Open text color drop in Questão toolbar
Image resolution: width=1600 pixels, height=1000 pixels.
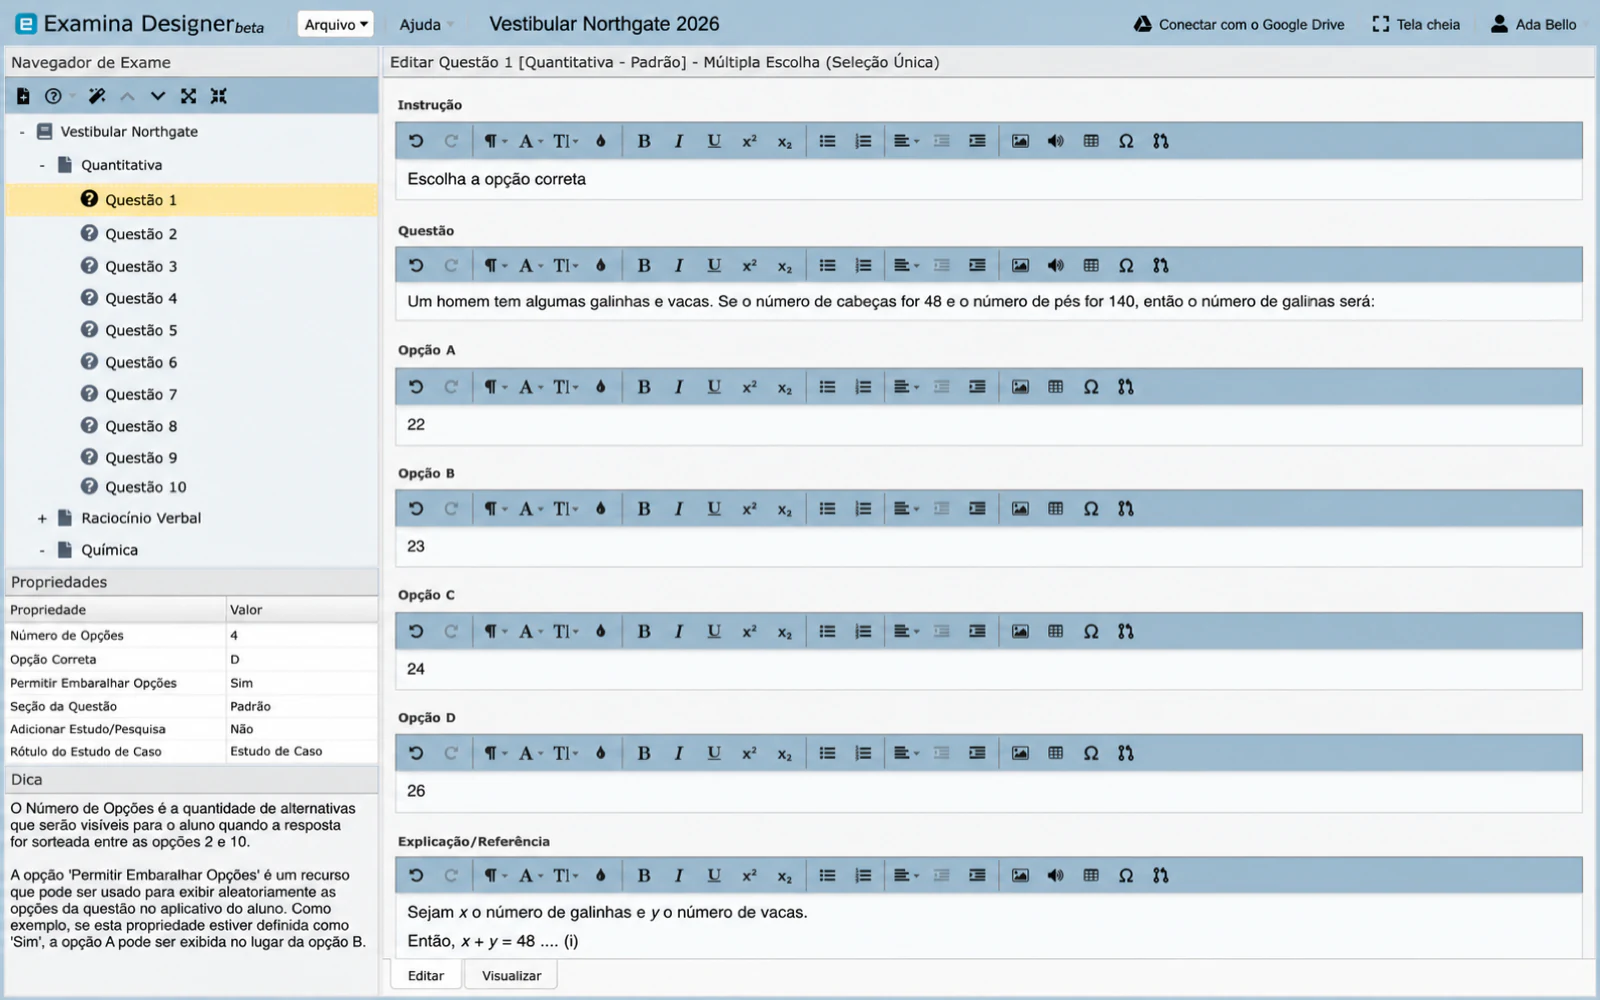(x=600, y=265)
